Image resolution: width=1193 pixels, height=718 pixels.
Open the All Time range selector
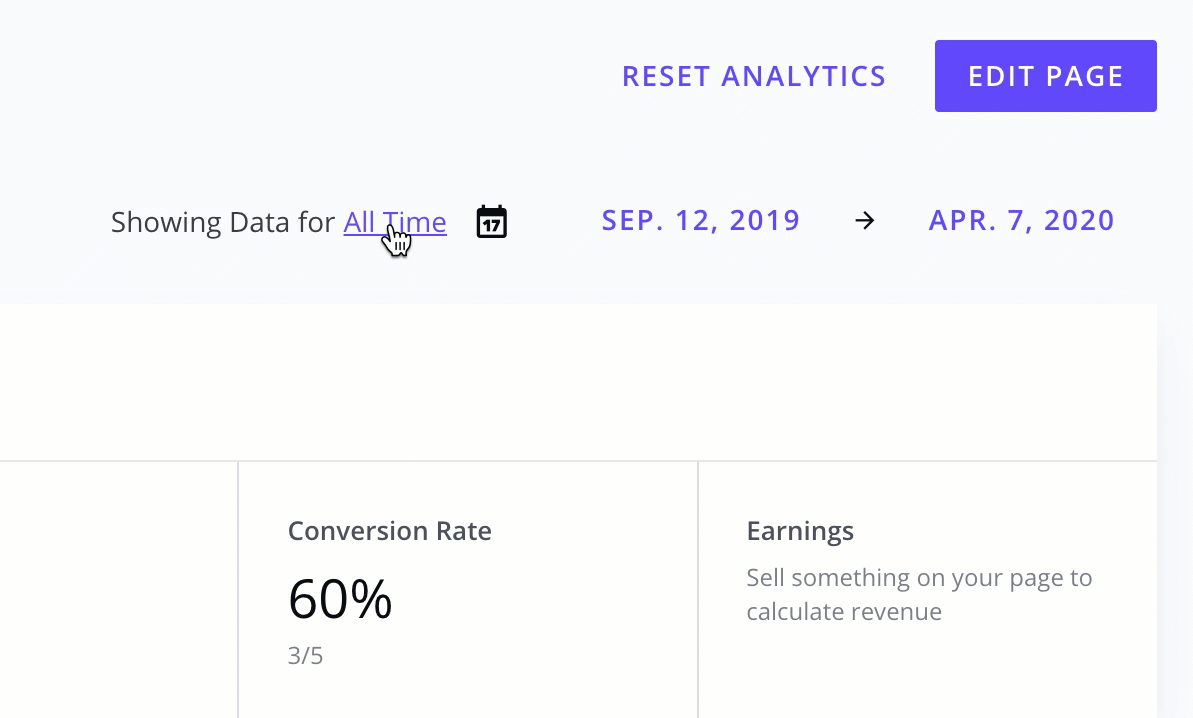(x=395, y=222)
